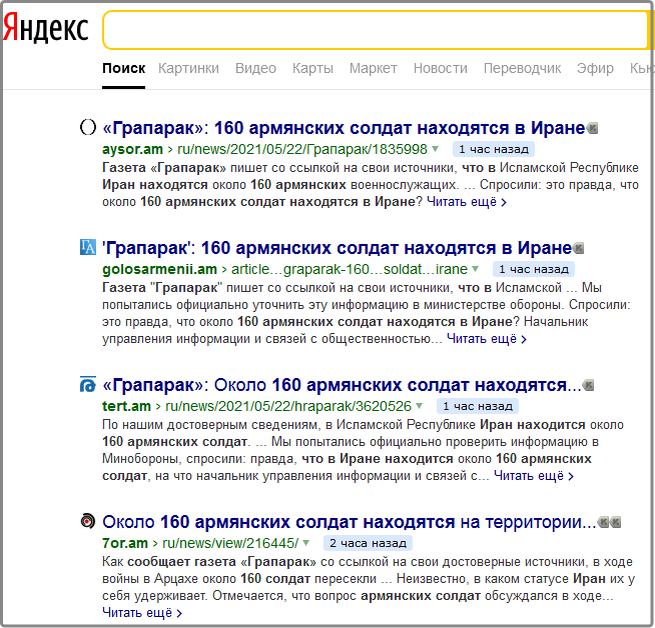Screen dimensions: 655x628
Task: Click Читать ещё on golosarmenii.am snippet
Action: [487, 339]
